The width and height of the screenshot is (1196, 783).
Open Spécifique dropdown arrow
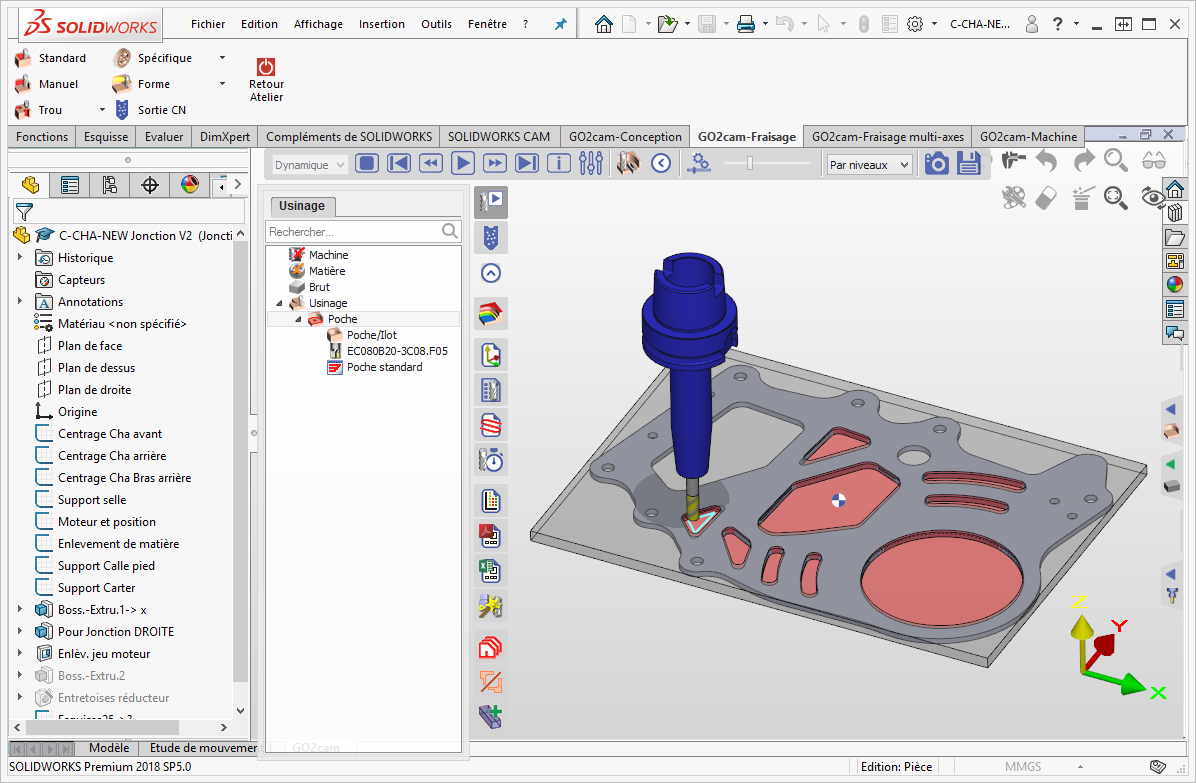[x=222, y=58]
